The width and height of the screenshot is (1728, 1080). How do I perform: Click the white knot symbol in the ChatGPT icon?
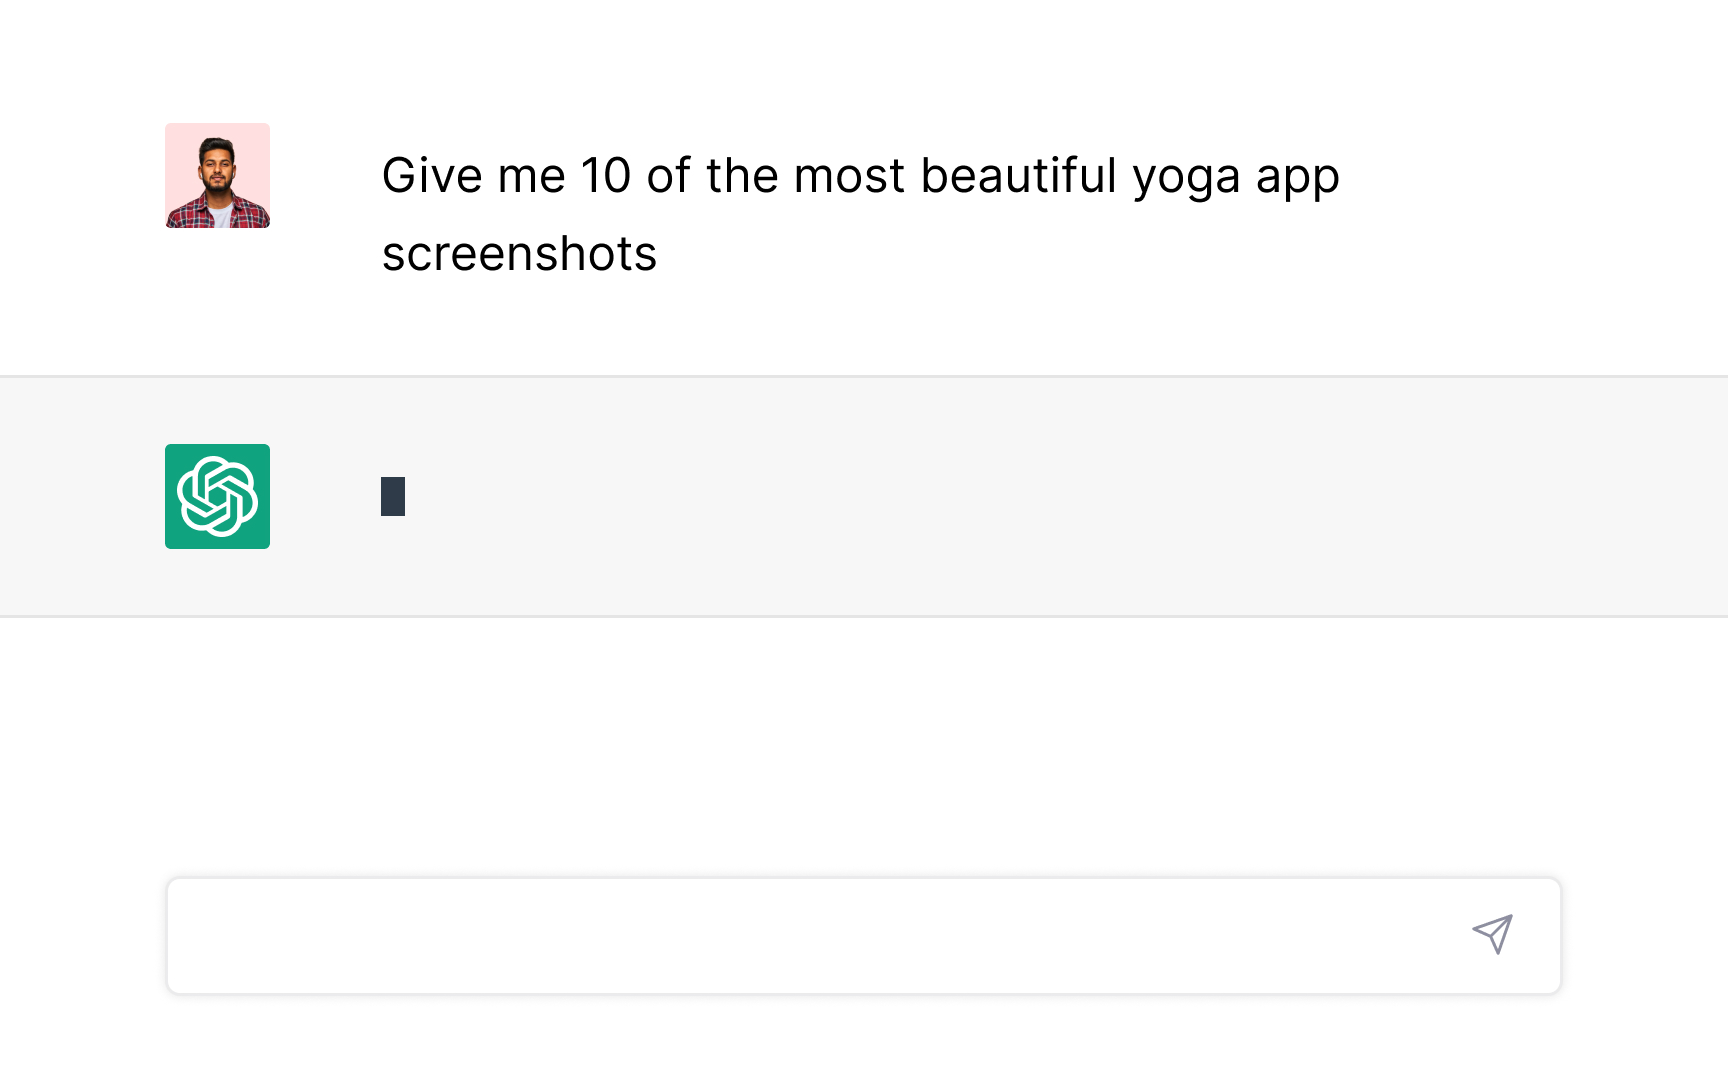point(217,496)
